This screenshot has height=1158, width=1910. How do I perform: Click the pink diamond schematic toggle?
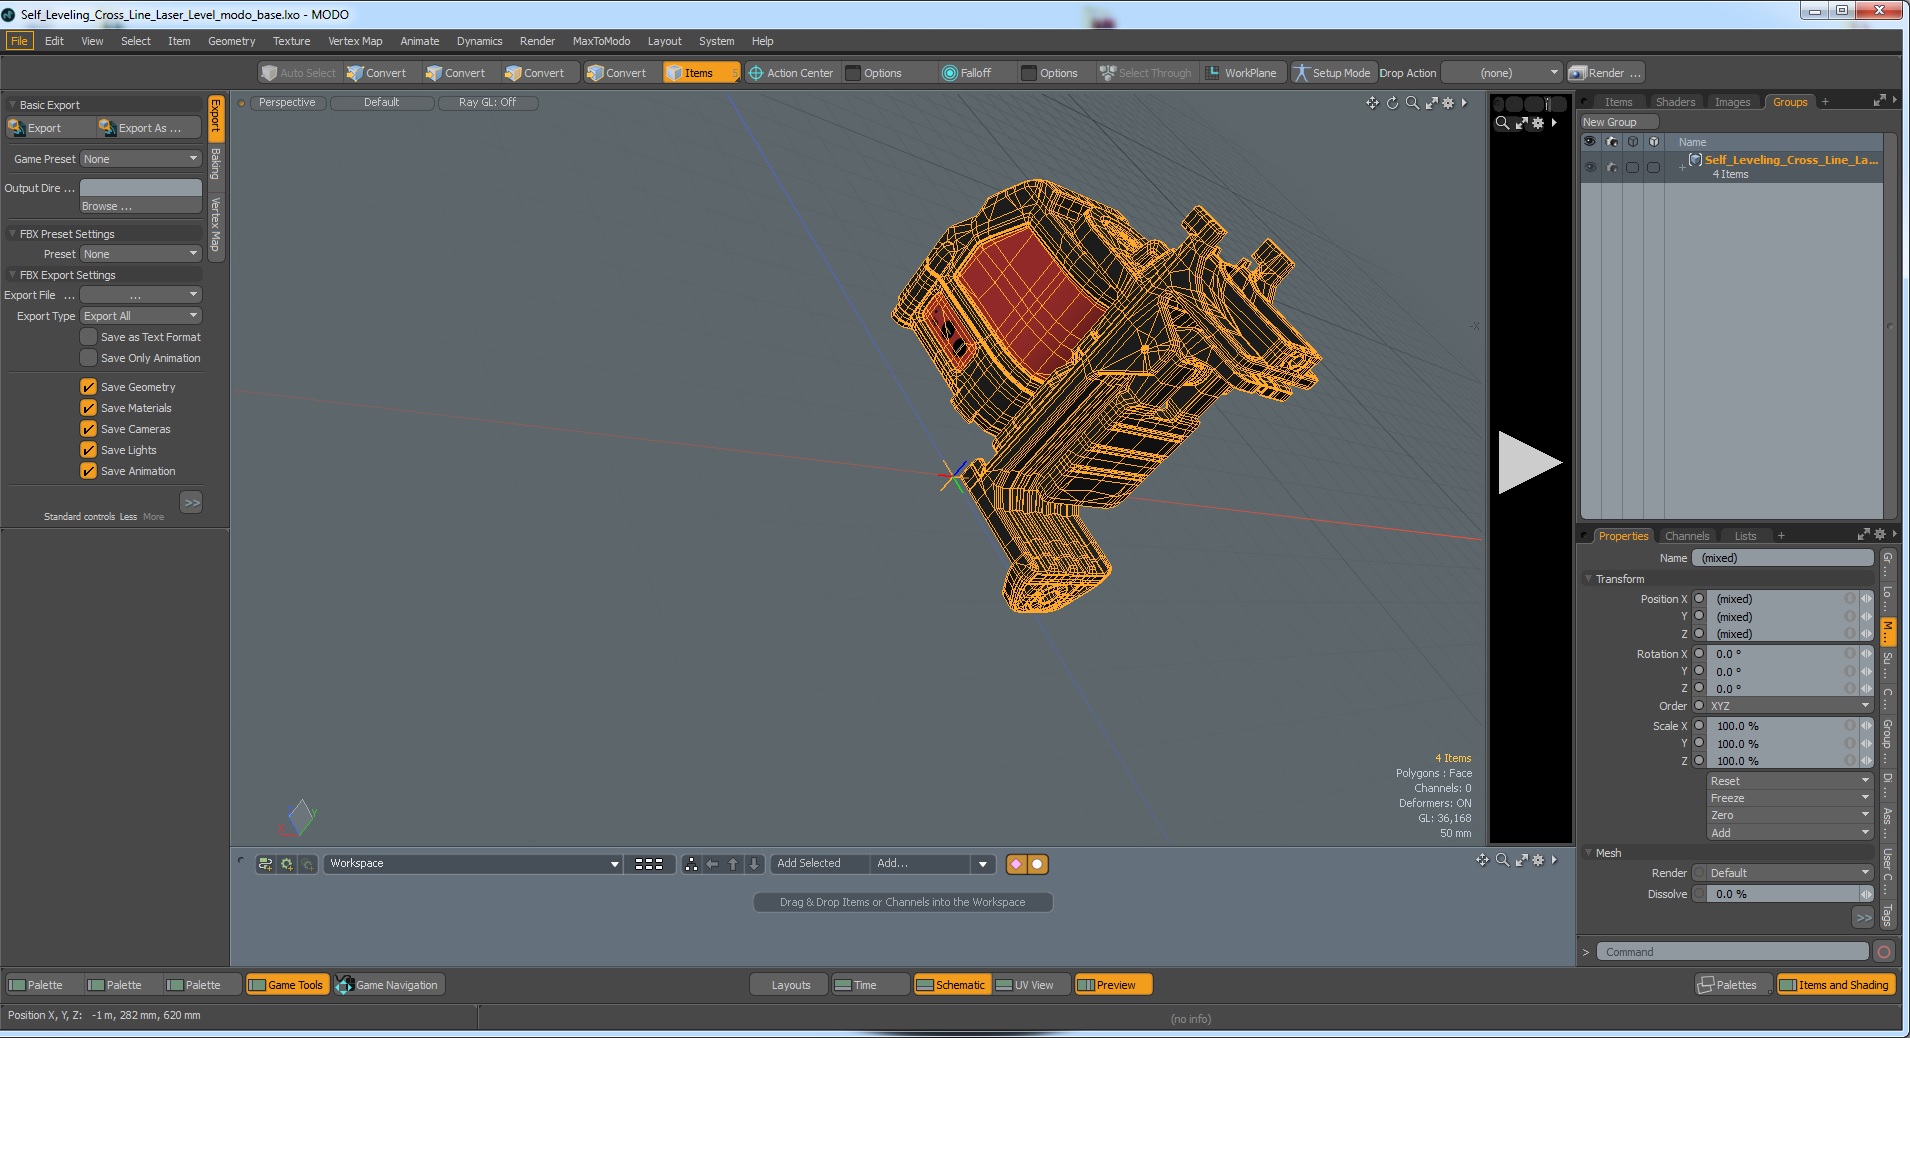[x=1016, y=864]
